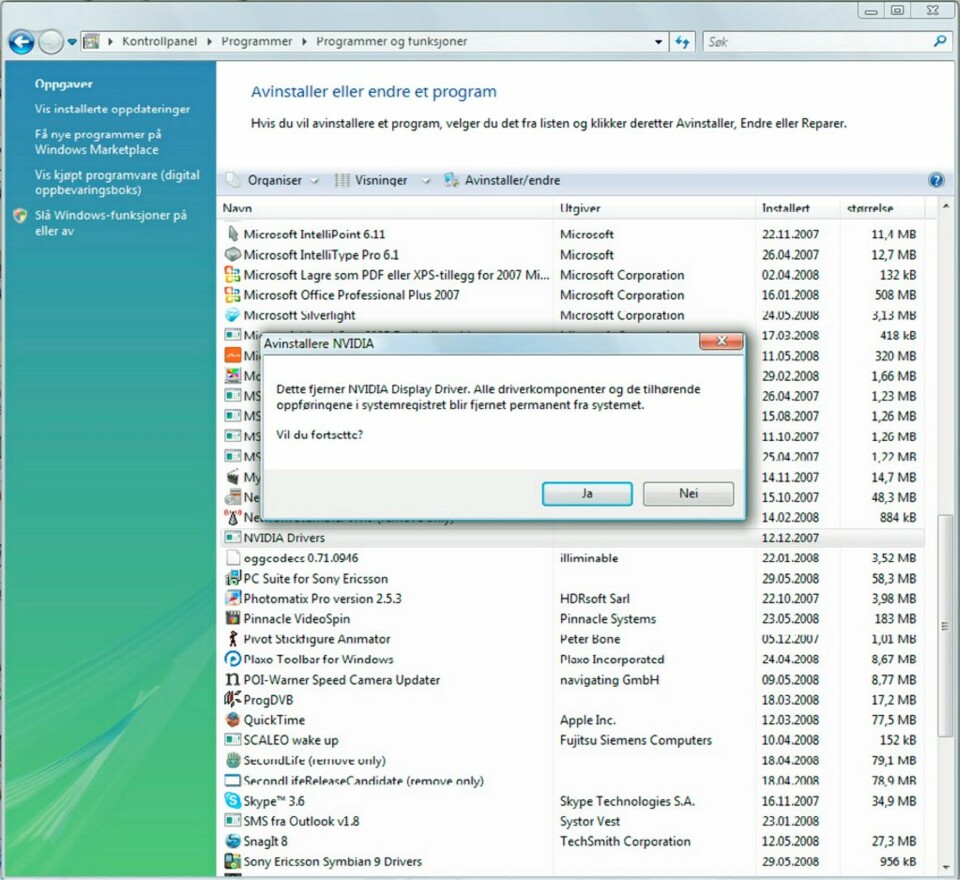Click the forward navigation arrow
The width and height of the screenshot is (960, 880).
51,42
